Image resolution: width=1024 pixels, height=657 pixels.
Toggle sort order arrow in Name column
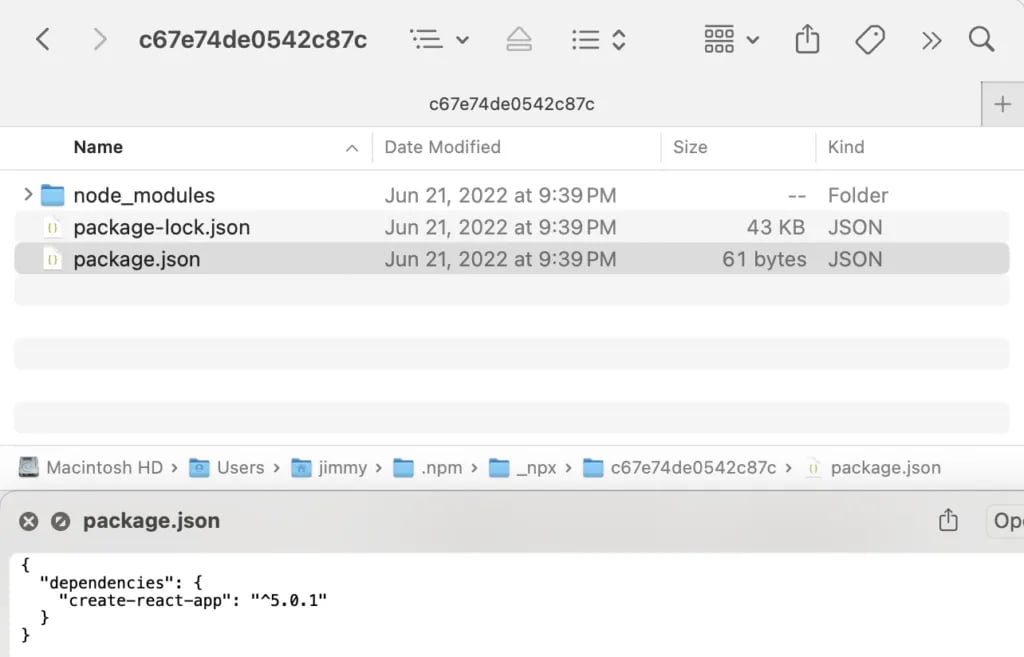352,148
